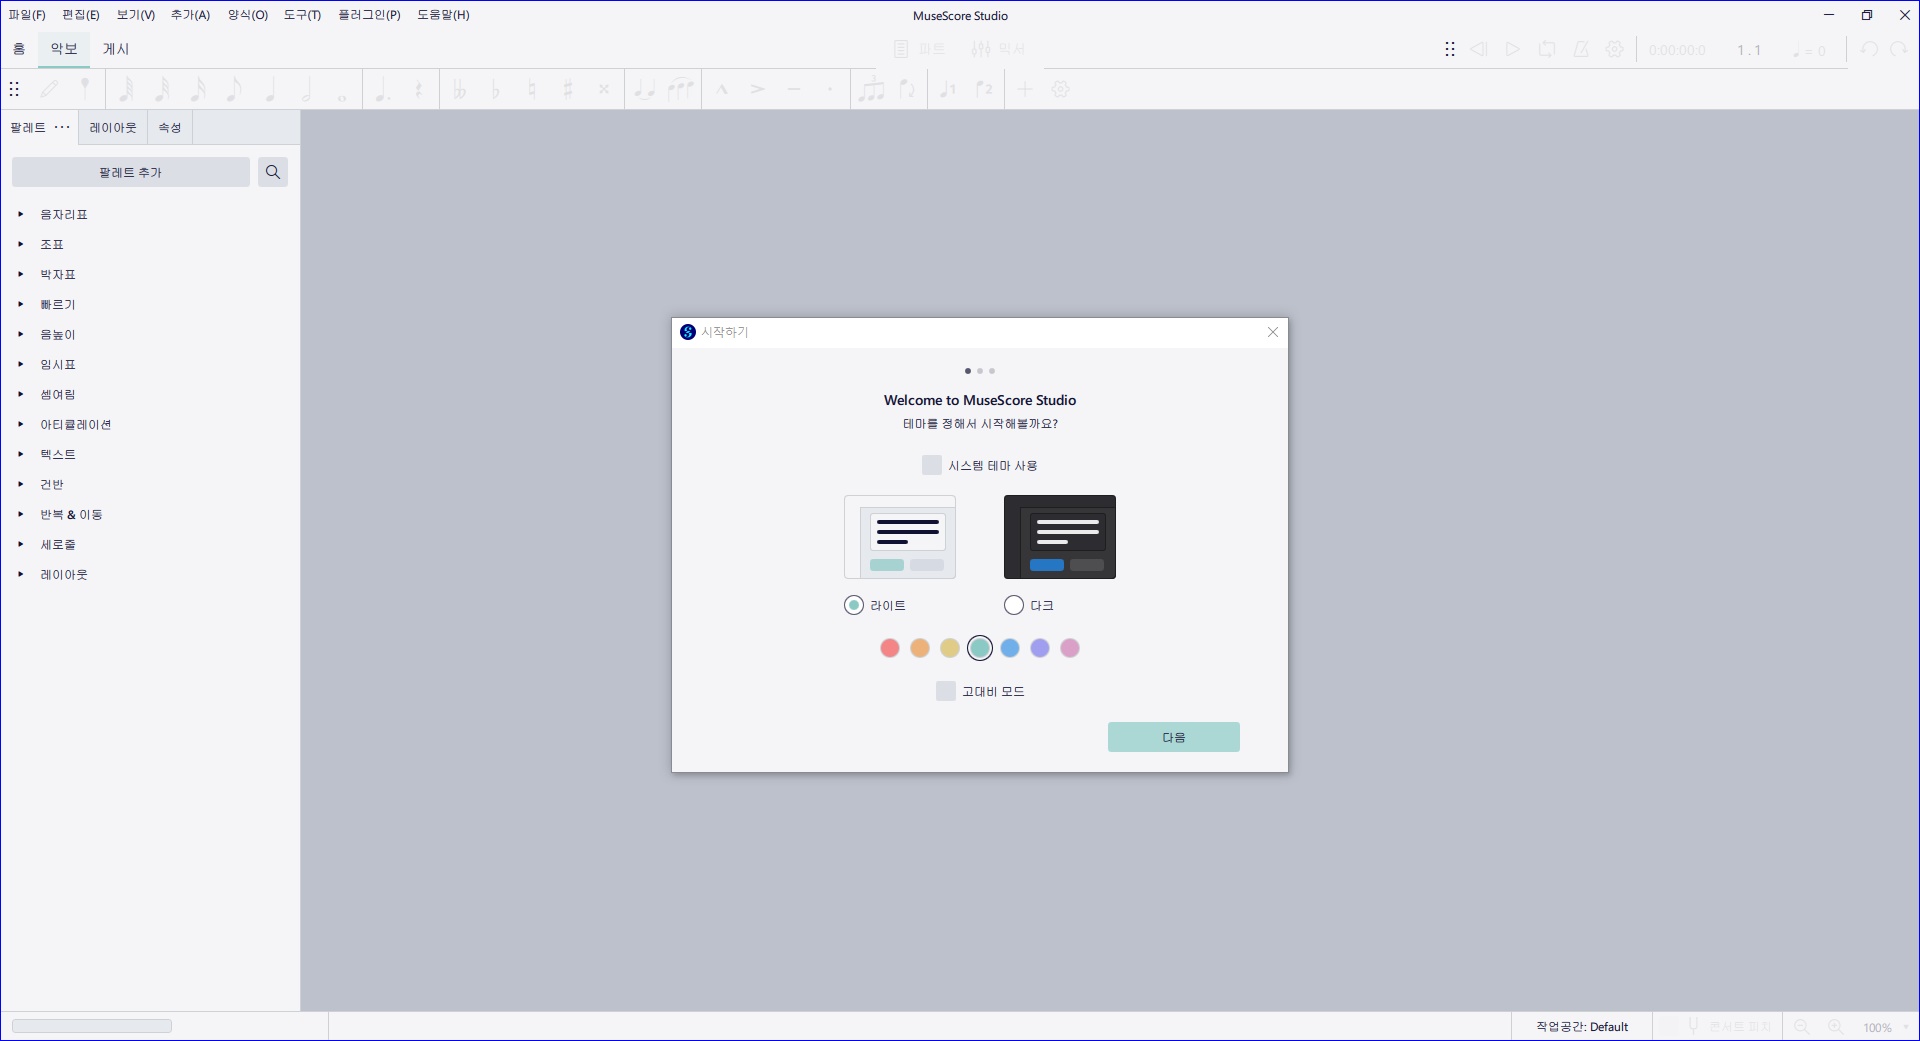Toggle the flat accidental

[495, 89]
